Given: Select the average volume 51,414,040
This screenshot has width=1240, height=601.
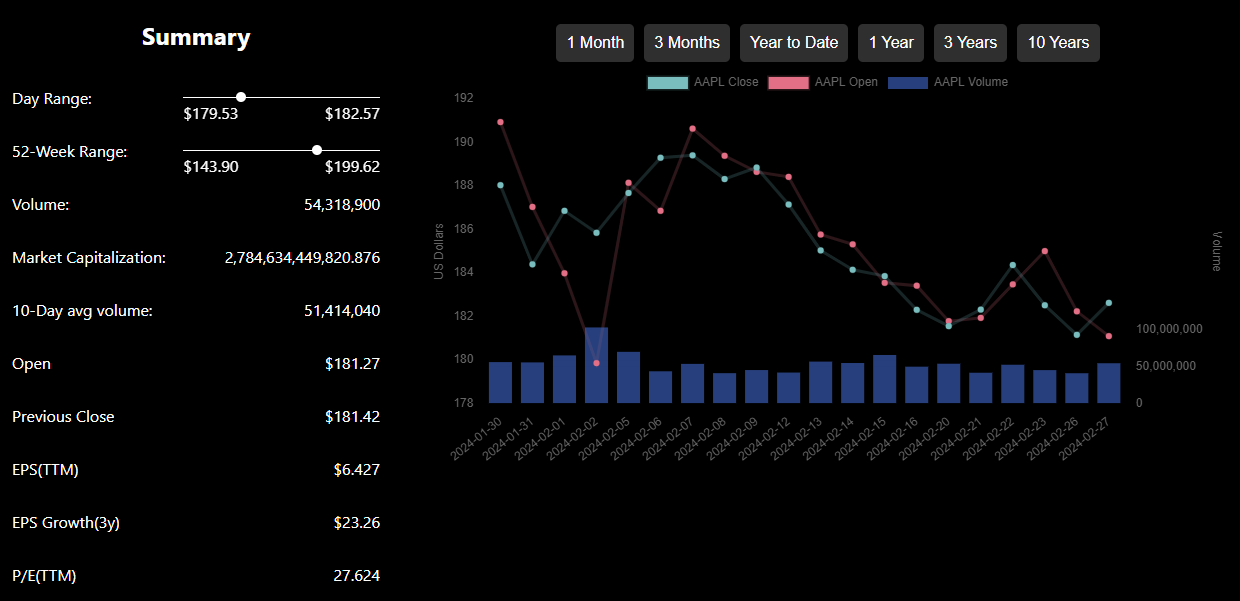Looking at the screenshot, I should pos(342,311).
